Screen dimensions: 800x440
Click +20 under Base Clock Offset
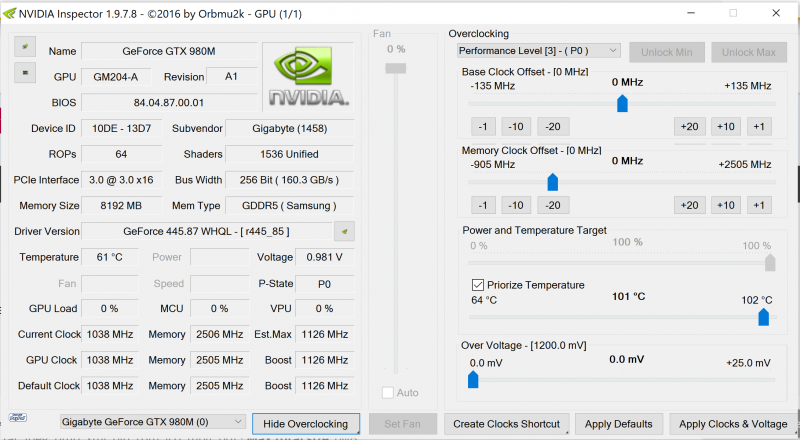pyautogui.click(x=689, y=127)
